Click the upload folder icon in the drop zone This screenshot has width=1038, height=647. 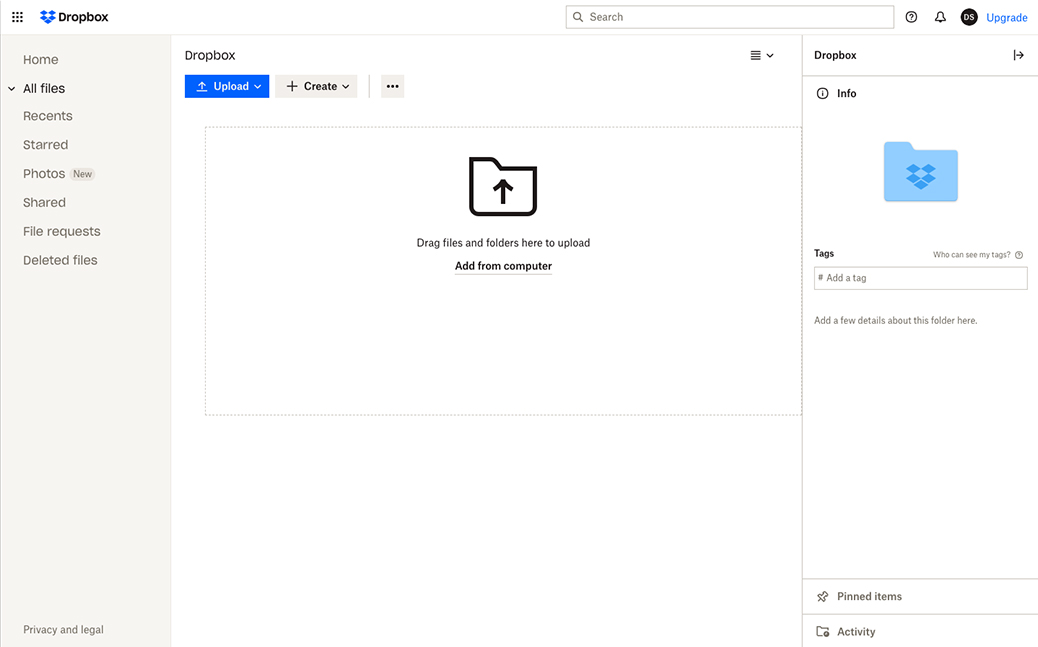pos(503,186)
